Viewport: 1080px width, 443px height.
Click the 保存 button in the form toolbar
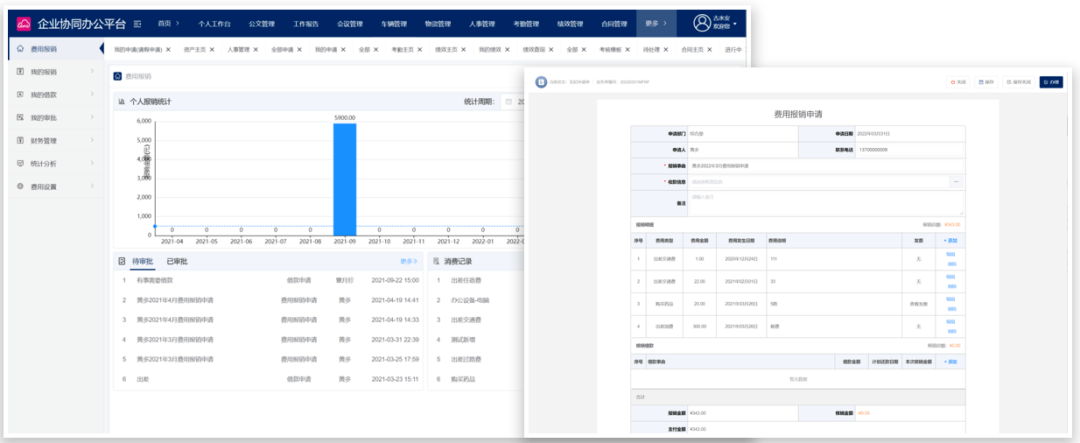point(986,82)
